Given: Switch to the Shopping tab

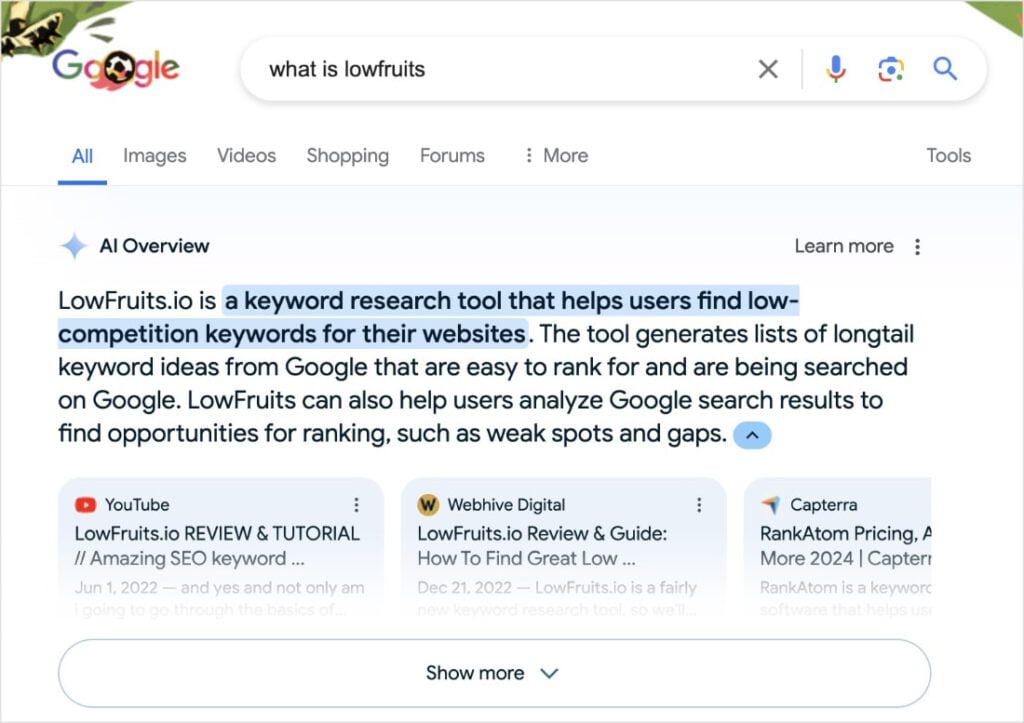Looking at the screenshot, I should [347, 155].
